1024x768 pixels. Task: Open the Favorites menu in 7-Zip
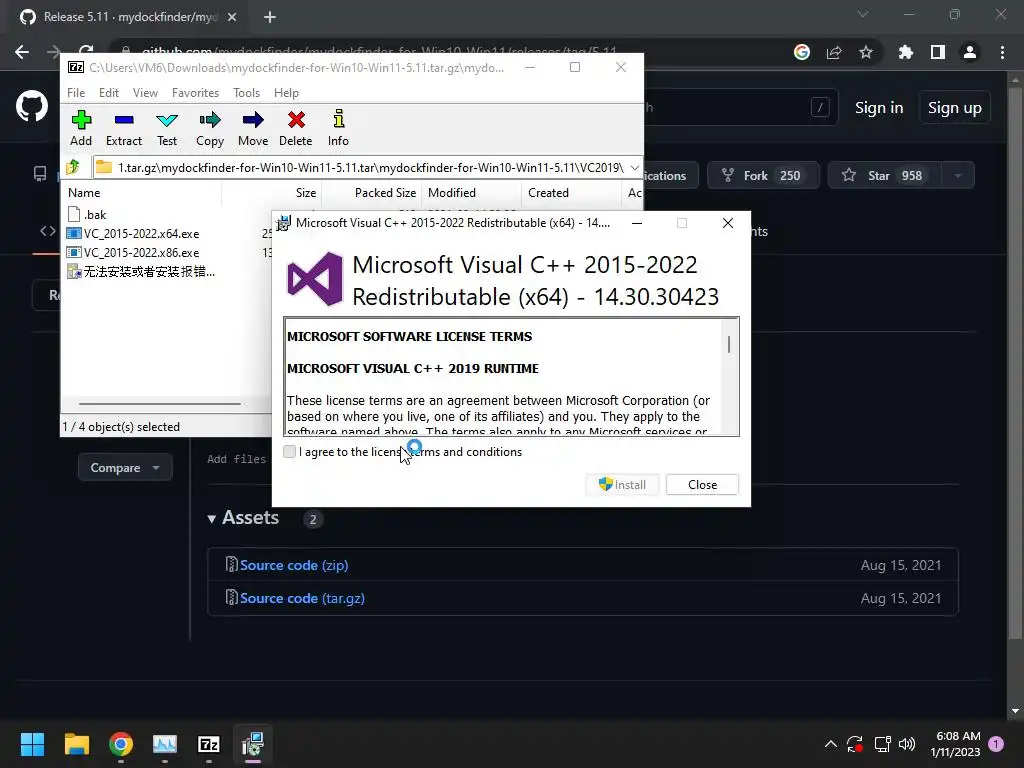click(195, 93)
